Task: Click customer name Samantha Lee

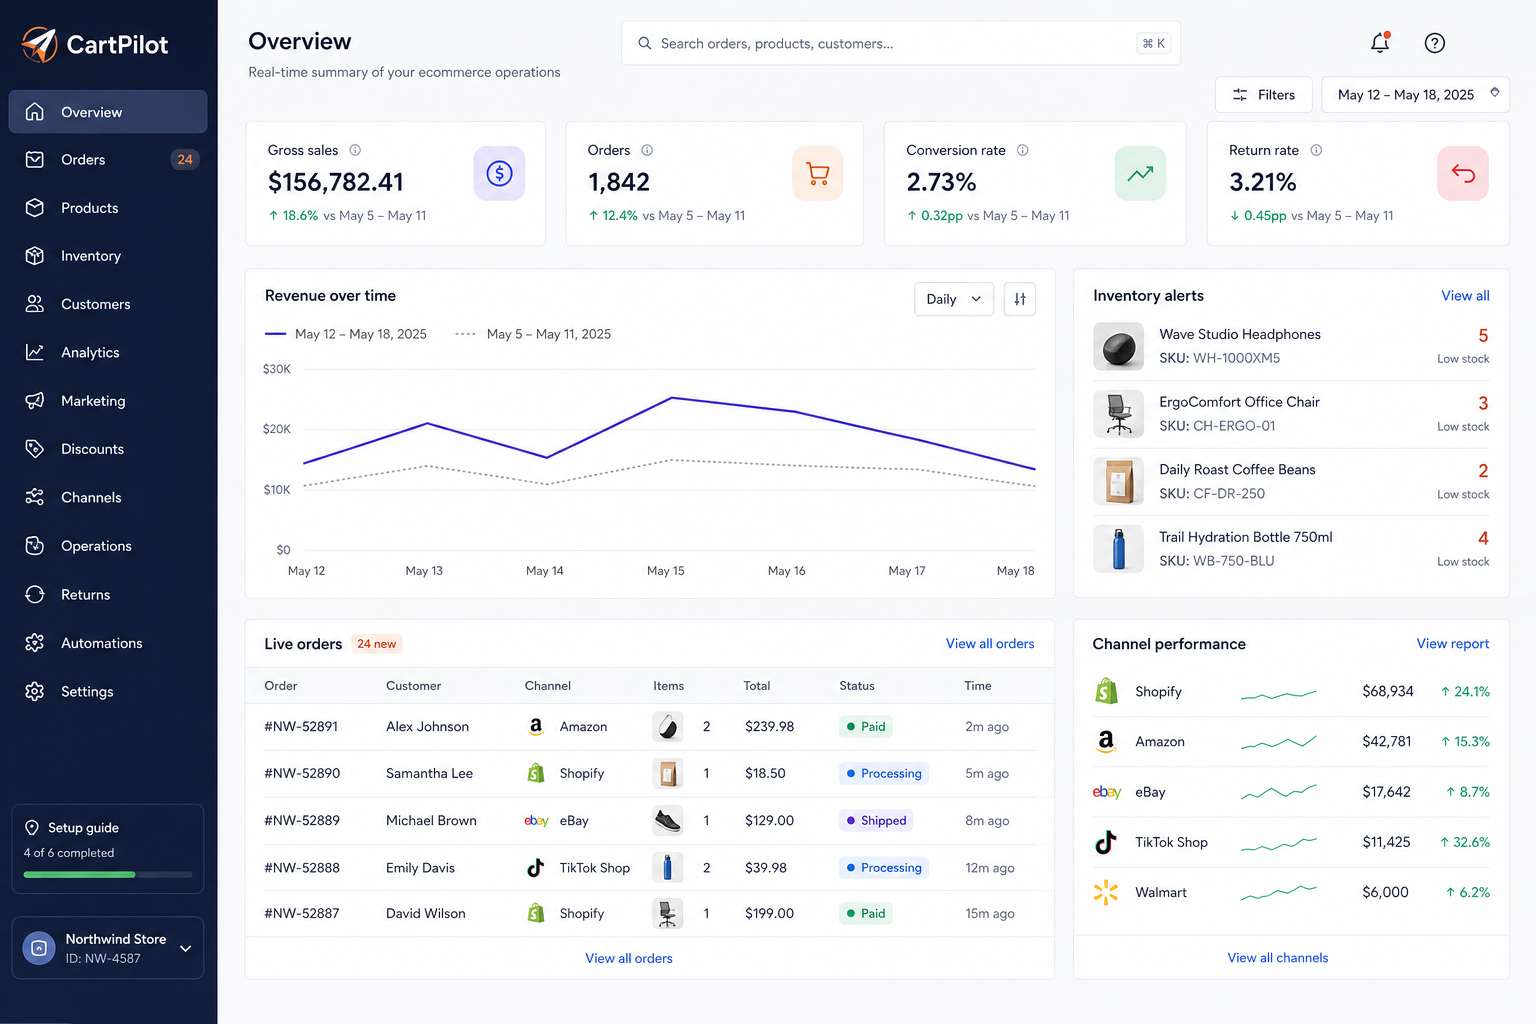Action: [x=430, y=774]
